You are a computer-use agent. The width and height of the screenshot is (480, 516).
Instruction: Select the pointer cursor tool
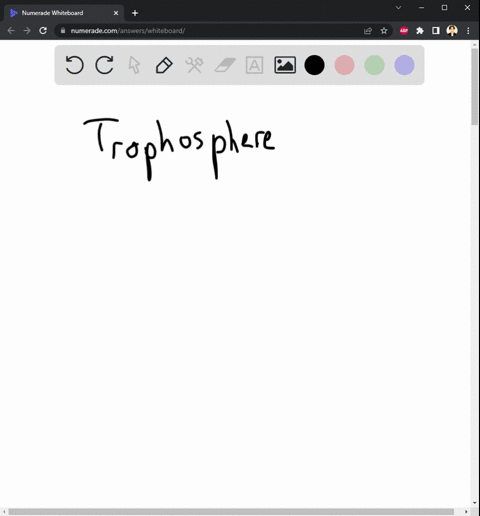(134, 65)
